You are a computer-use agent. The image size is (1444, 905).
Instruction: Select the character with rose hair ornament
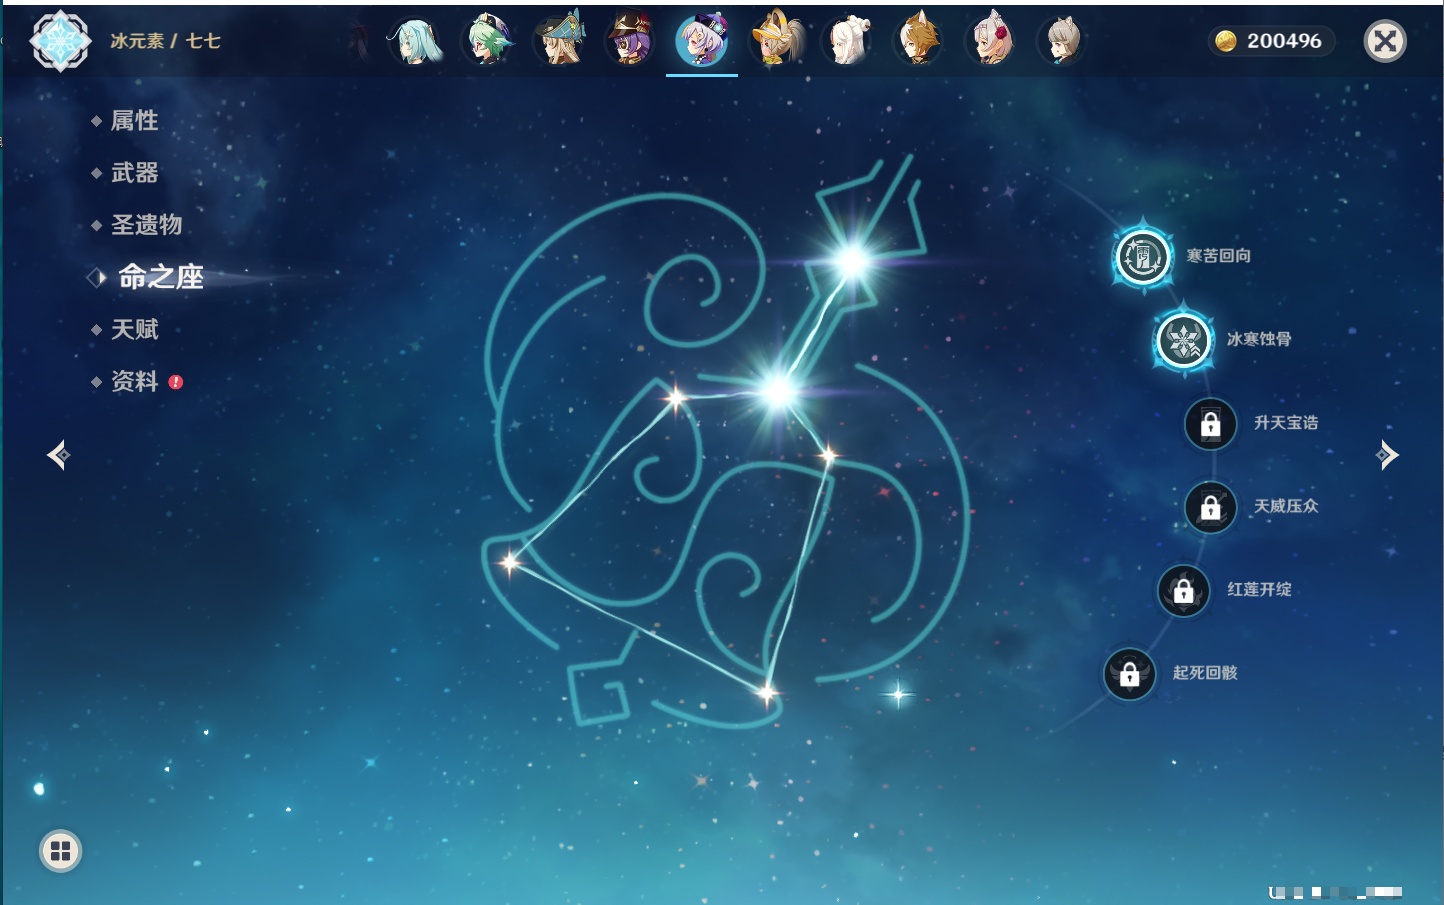pos(991,42)
